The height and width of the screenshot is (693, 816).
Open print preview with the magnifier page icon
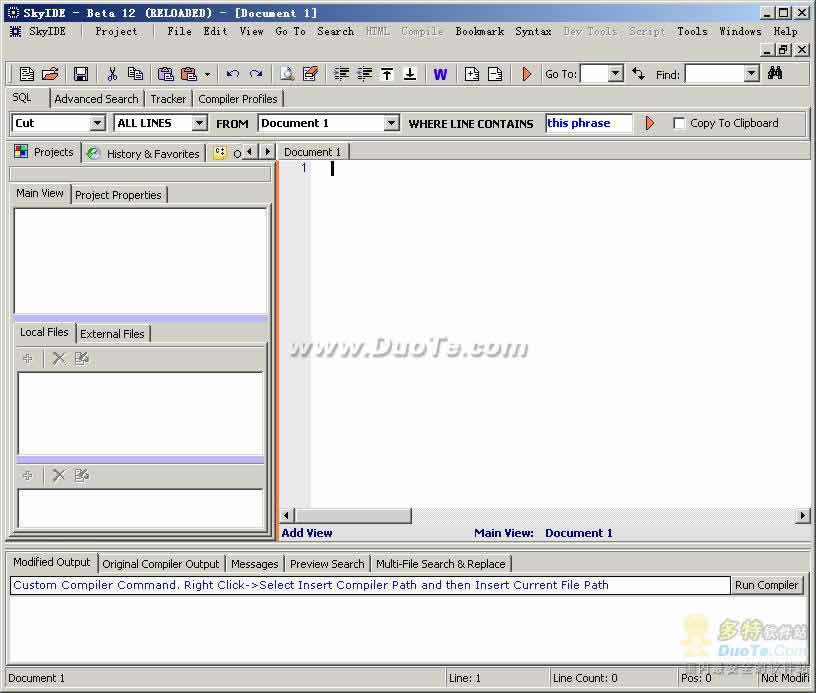tap(287, 74)
